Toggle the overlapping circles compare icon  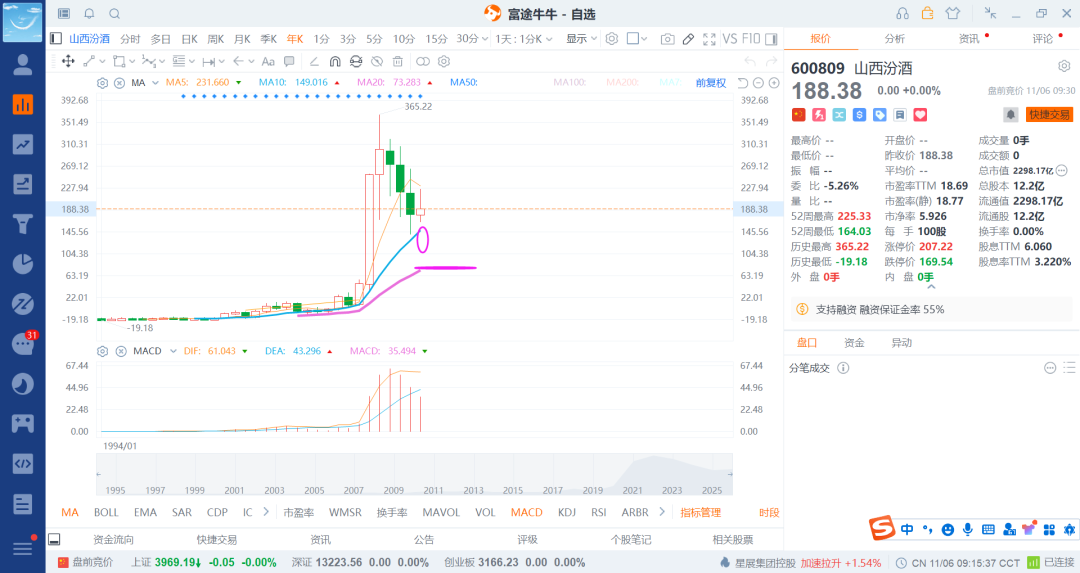pyautogui.click(x=423, y=61)
